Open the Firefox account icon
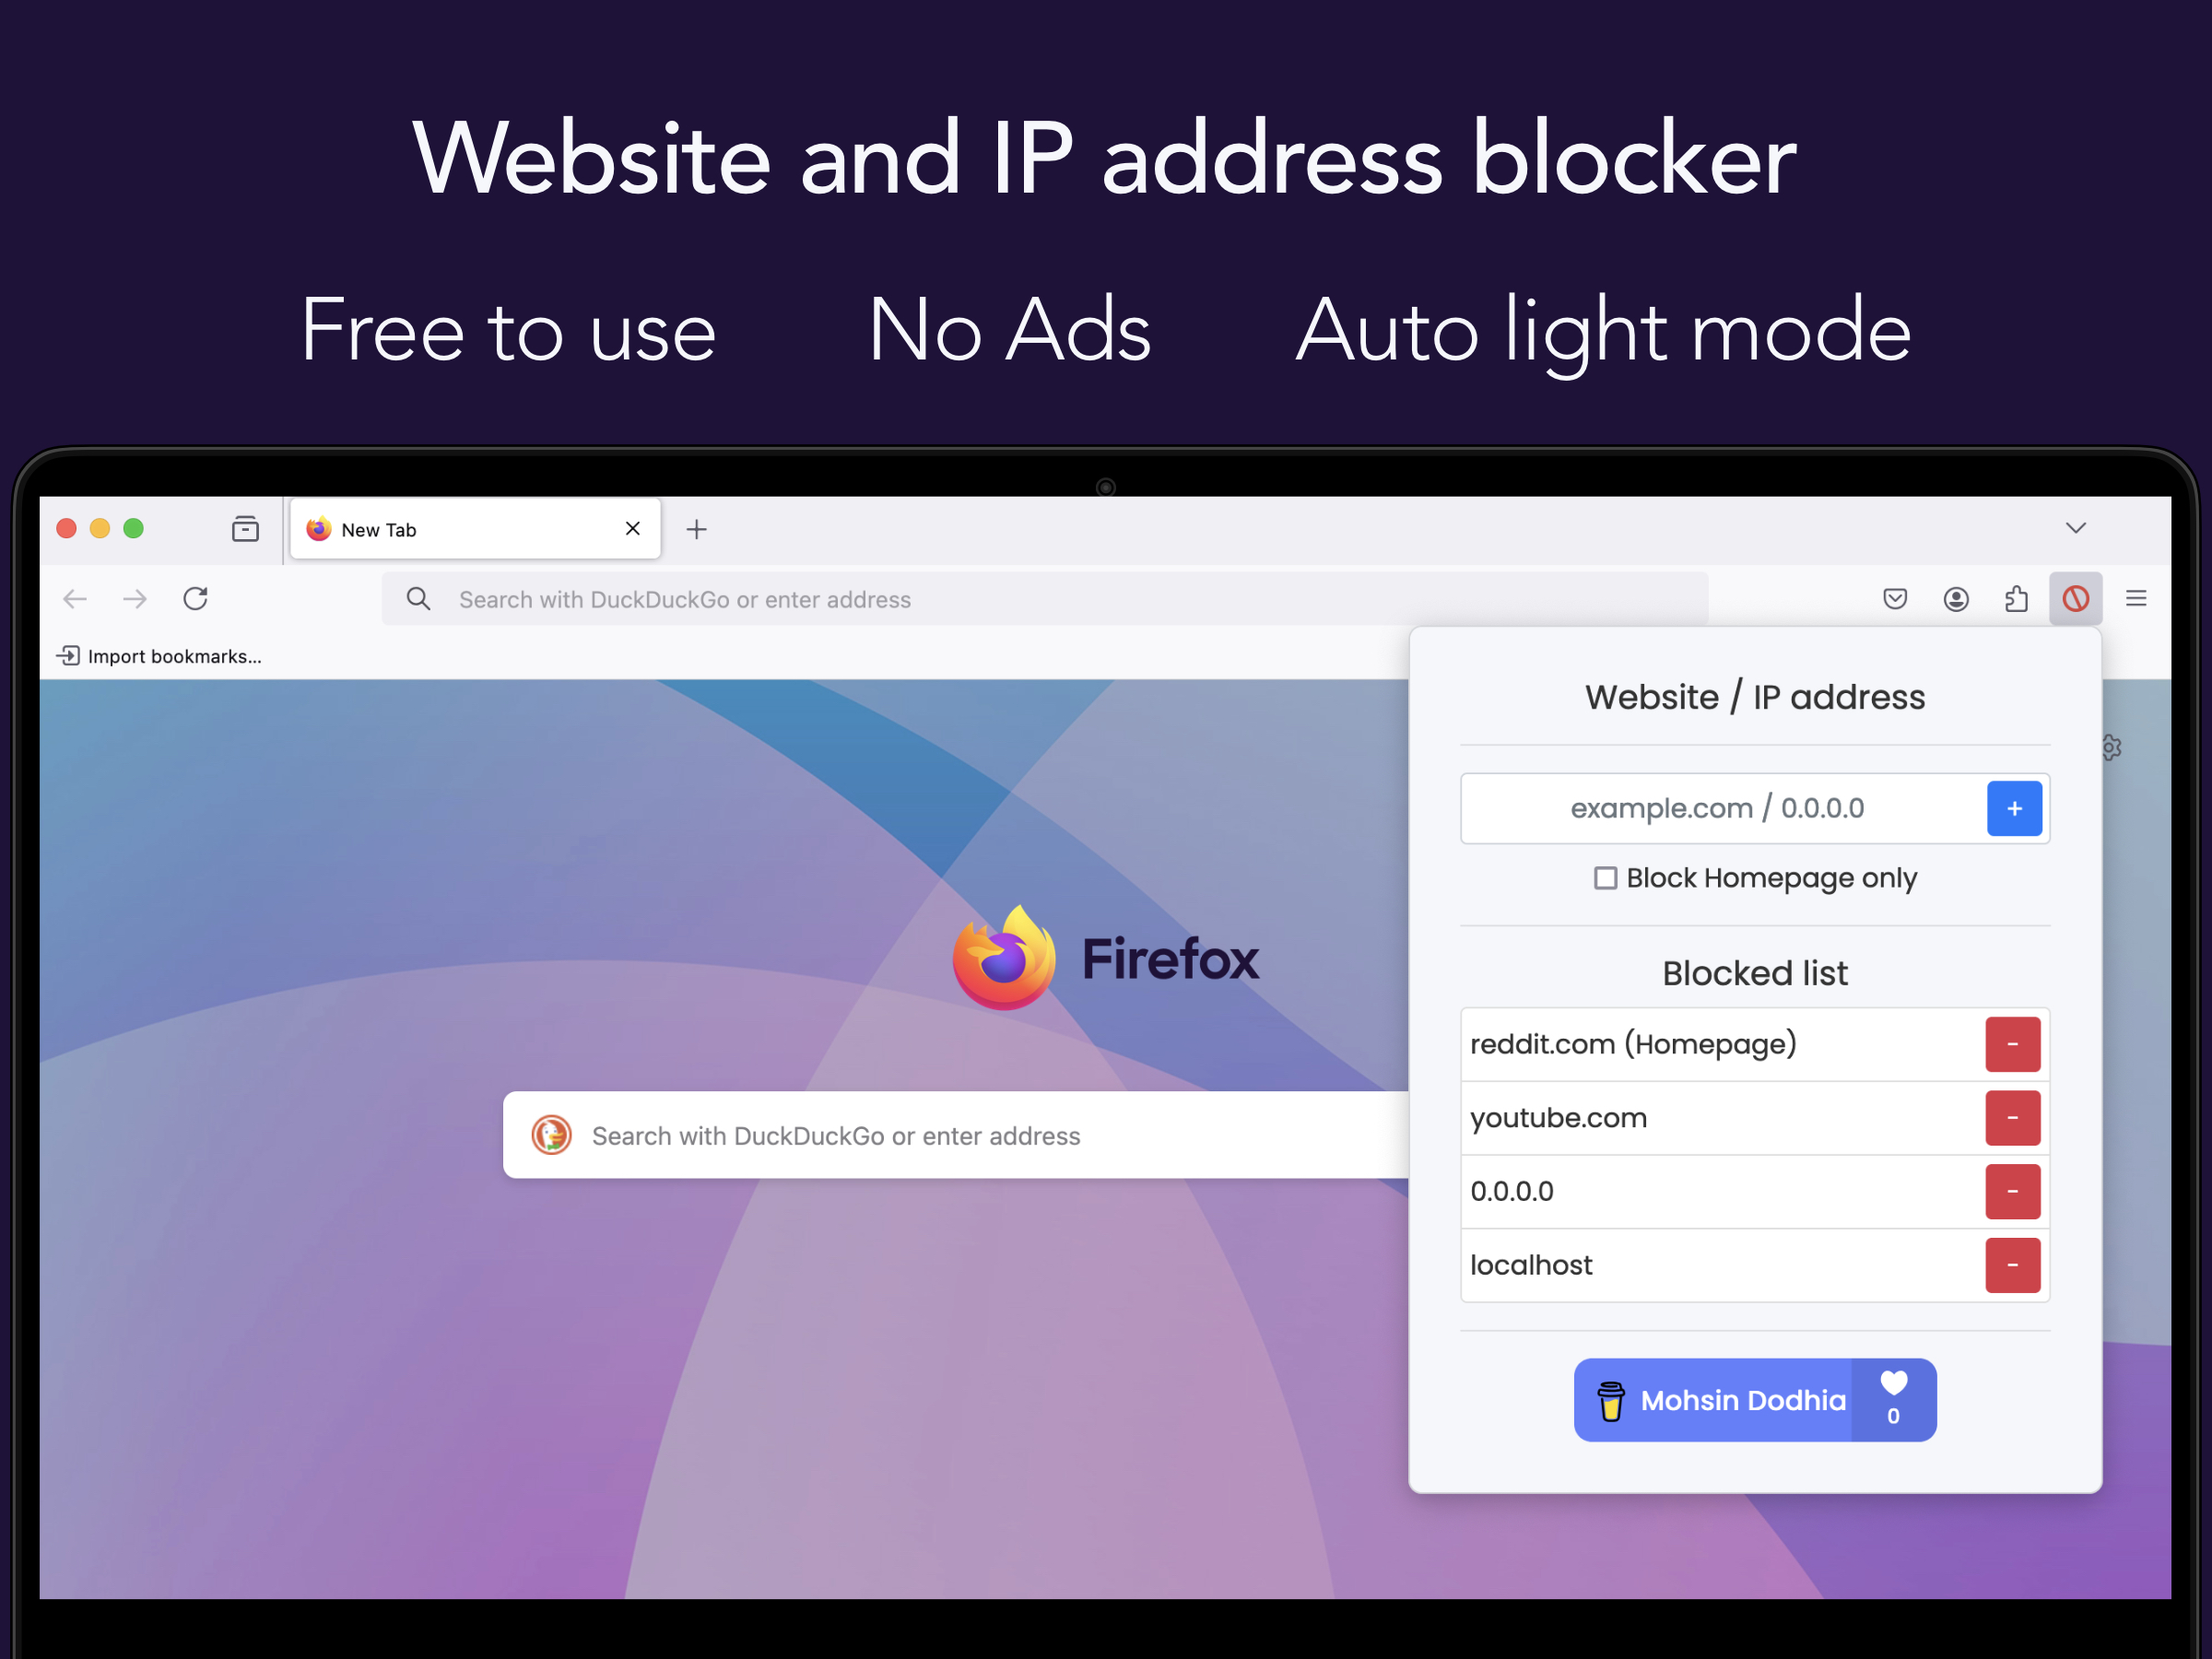This screenshot has height=1659, width=2212. pos(1956,598)
